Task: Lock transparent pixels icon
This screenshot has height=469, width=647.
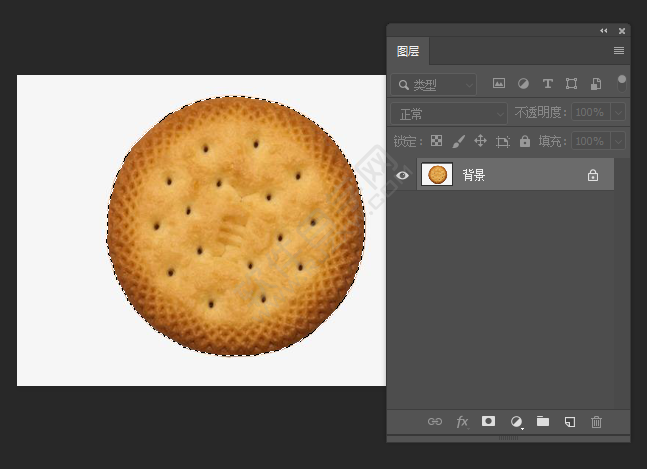Action: (437, 141)
